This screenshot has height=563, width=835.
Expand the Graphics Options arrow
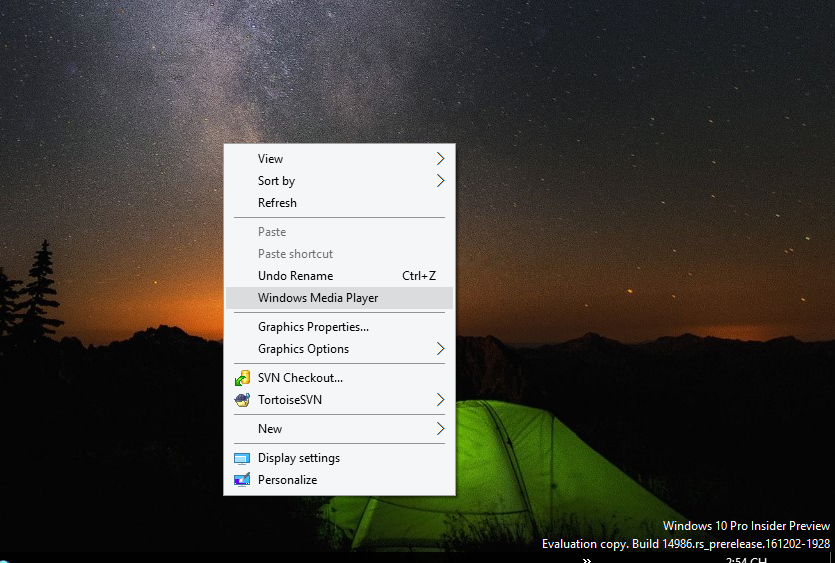(440, 349)
